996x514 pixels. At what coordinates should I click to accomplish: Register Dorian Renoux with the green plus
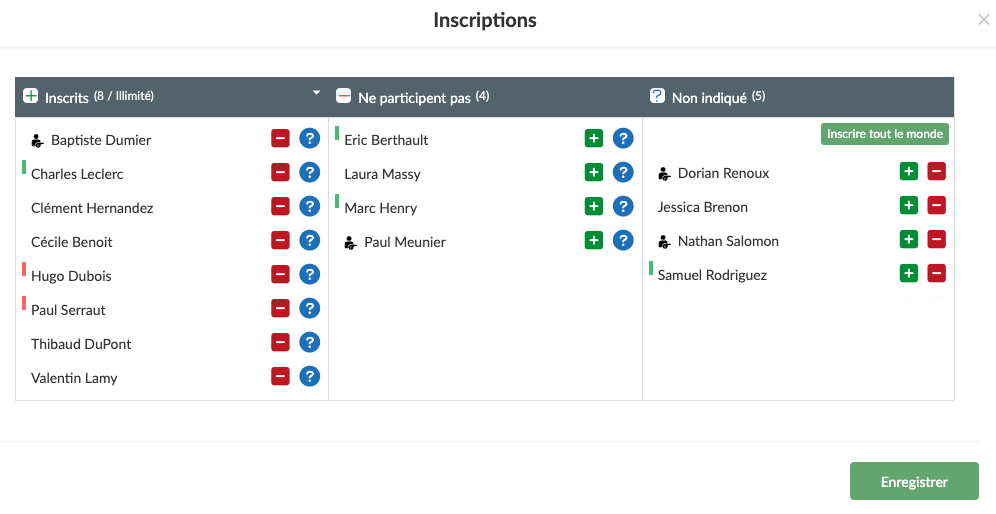(908, 172)
